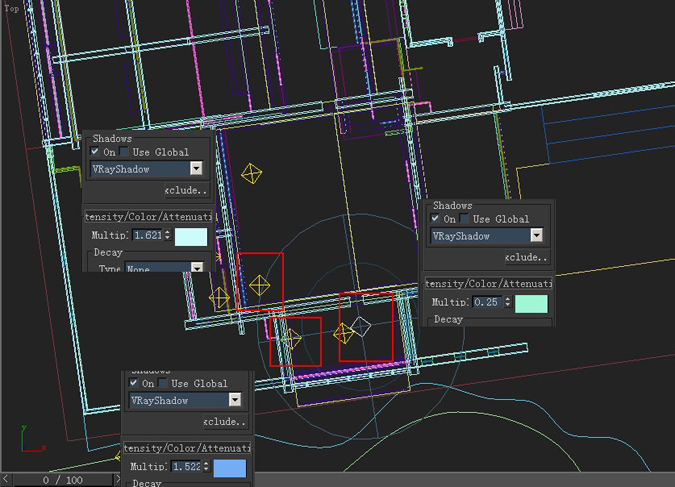The height and width of the screenshot is (487, 675).
Task: Click the spinner arrows beside 0.25
Action: (508, 302)
